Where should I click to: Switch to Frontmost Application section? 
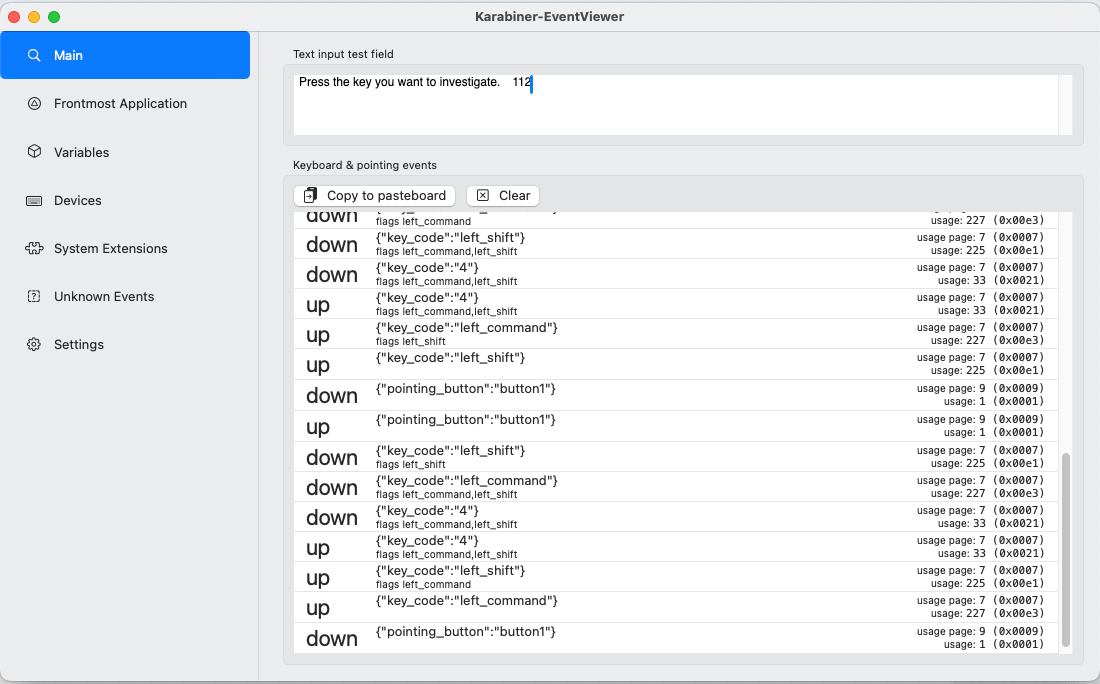[x=125, y=104]
